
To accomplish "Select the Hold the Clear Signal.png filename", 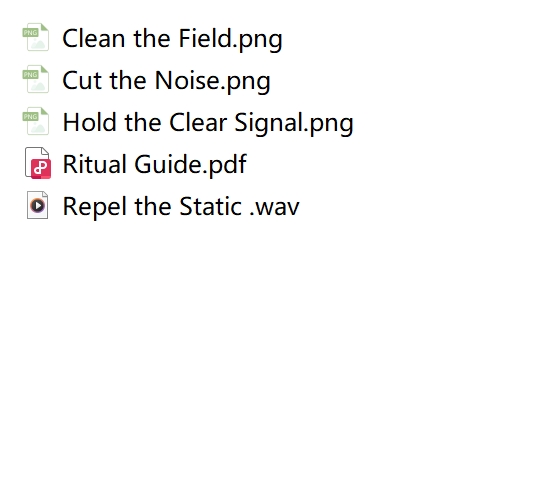I will 208,122.
